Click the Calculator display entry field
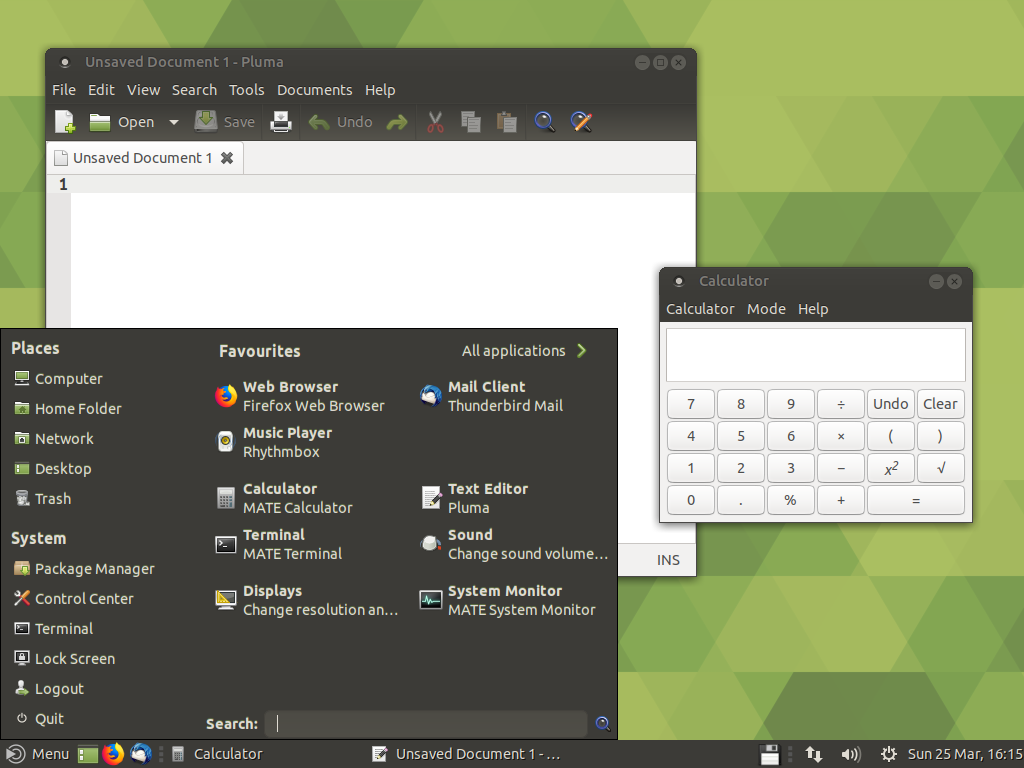 (x=816, y=355)
